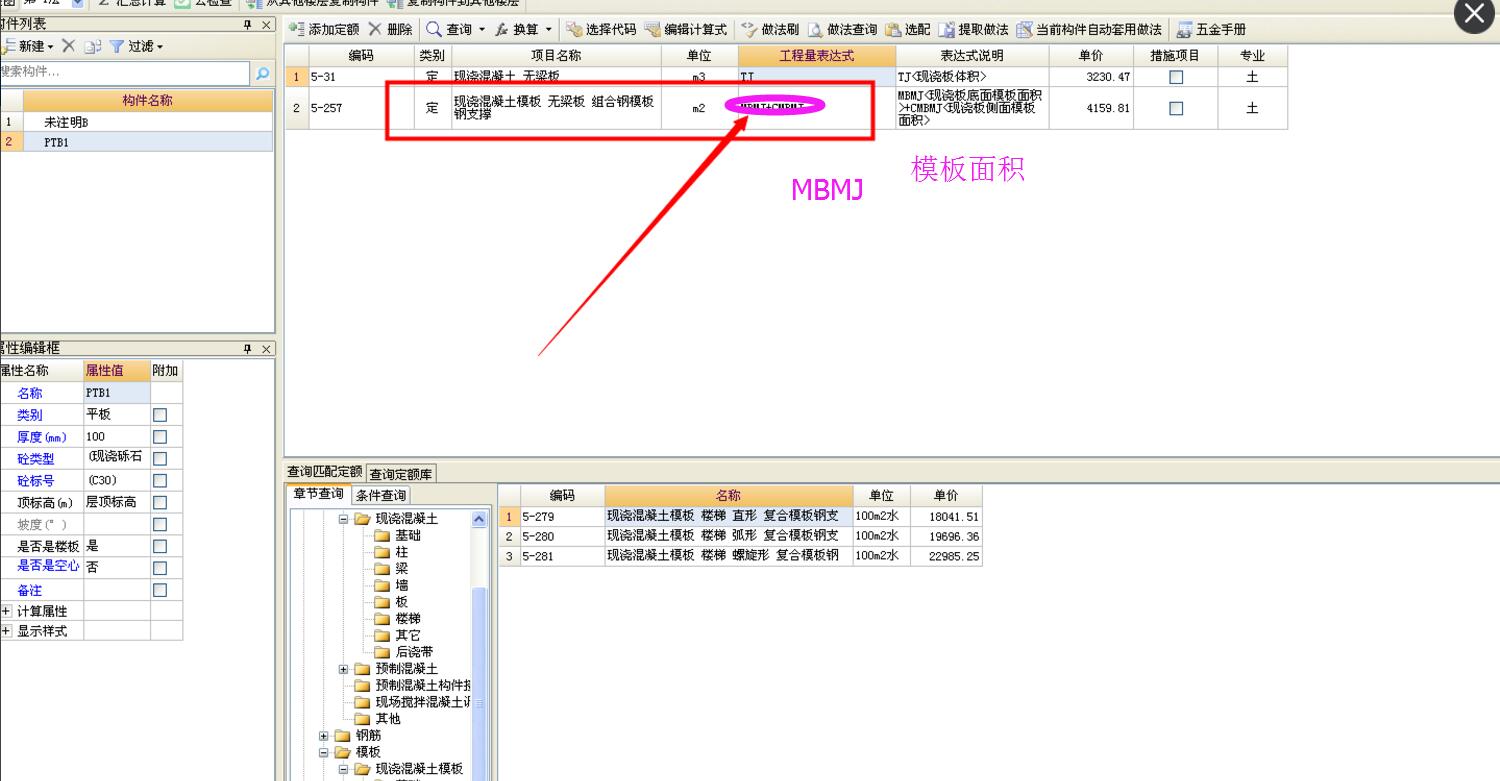The image size is (1500, 781).
Task: Expand the 预制混凝土 tree node
Action: (x=343, y=669)
